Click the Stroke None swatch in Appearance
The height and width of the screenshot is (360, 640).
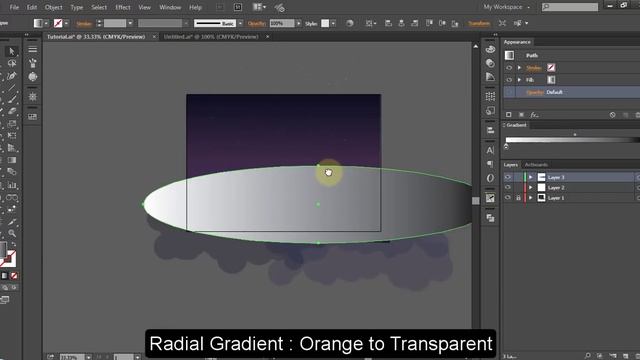pos(551,68)
